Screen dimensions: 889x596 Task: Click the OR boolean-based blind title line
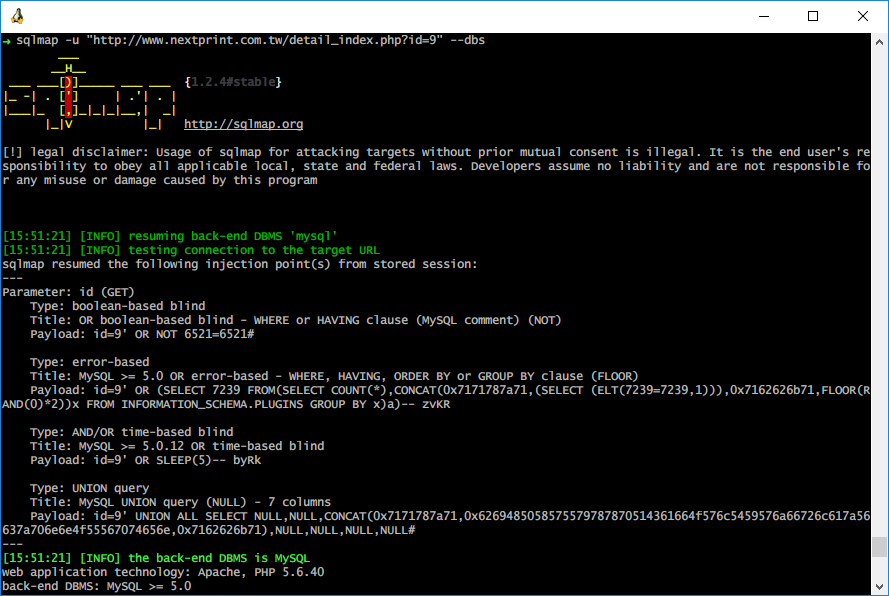pyautogui.click(x=295, y=320)
